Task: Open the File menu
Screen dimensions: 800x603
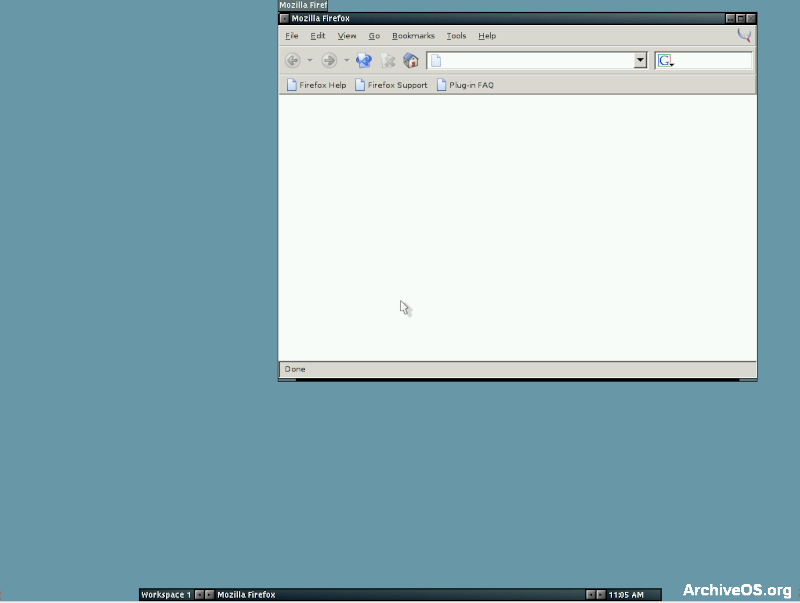Action: click(x=291, y=36)
